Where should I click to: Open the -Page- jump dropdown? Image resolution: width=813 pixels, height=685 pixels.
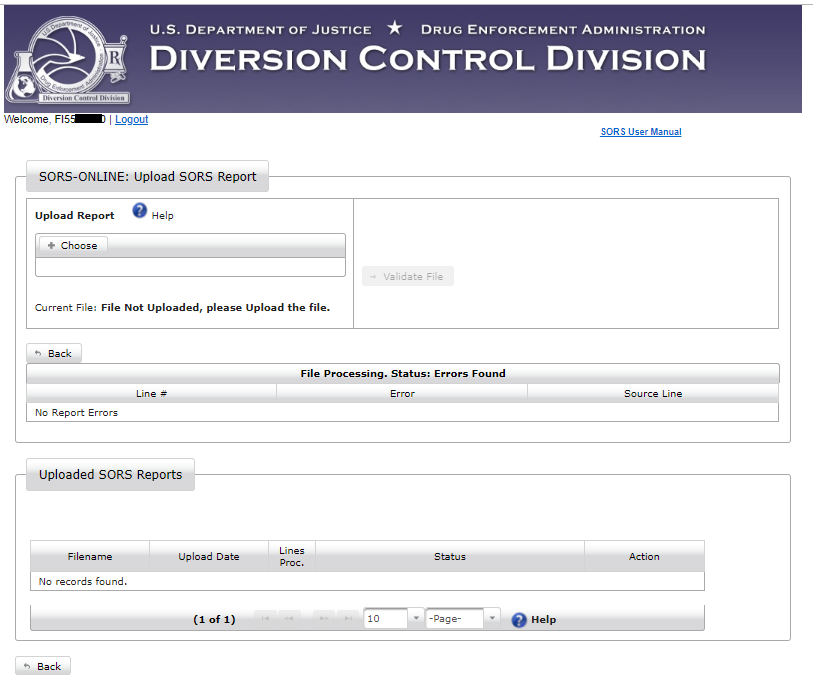[462, 618]
